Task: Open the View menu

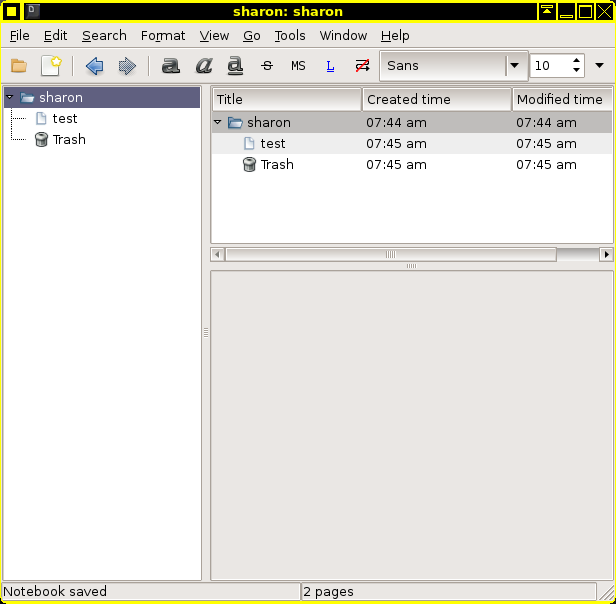Action: coord(214,36)
